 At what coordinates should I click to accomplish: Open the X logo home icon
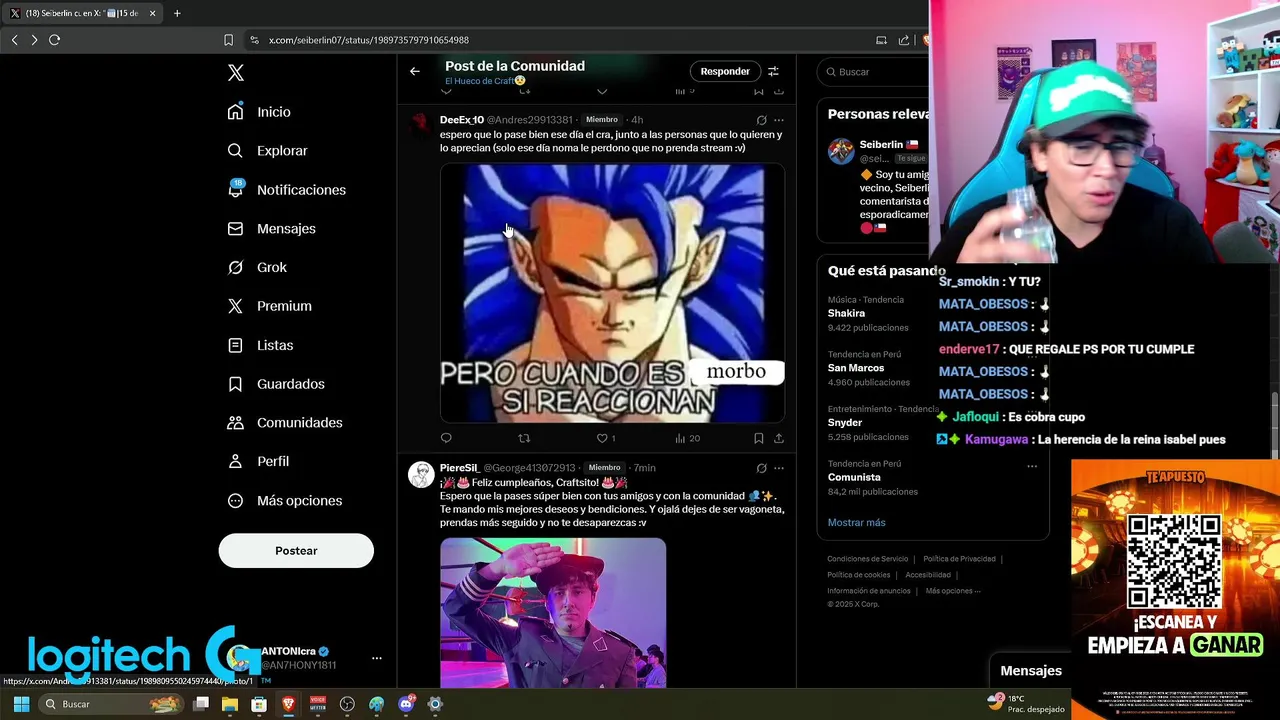pos(235,73)
